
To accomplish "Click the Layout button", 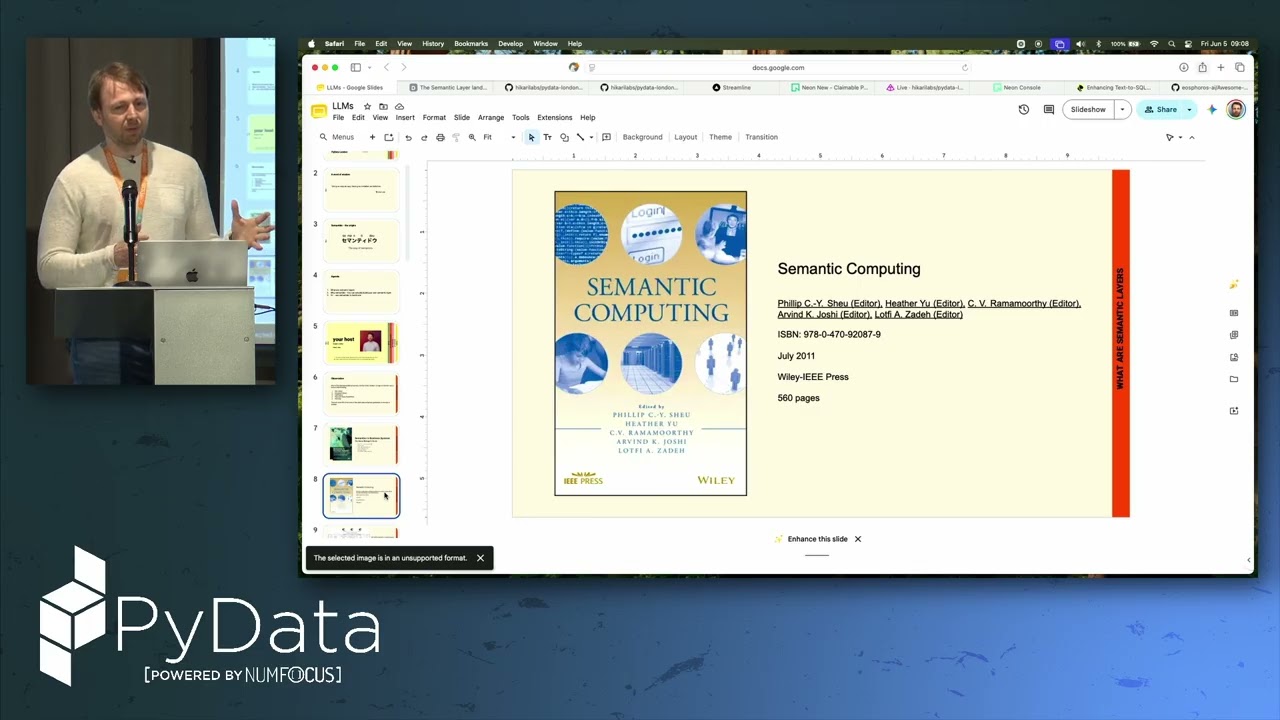I will coord(686,137).
